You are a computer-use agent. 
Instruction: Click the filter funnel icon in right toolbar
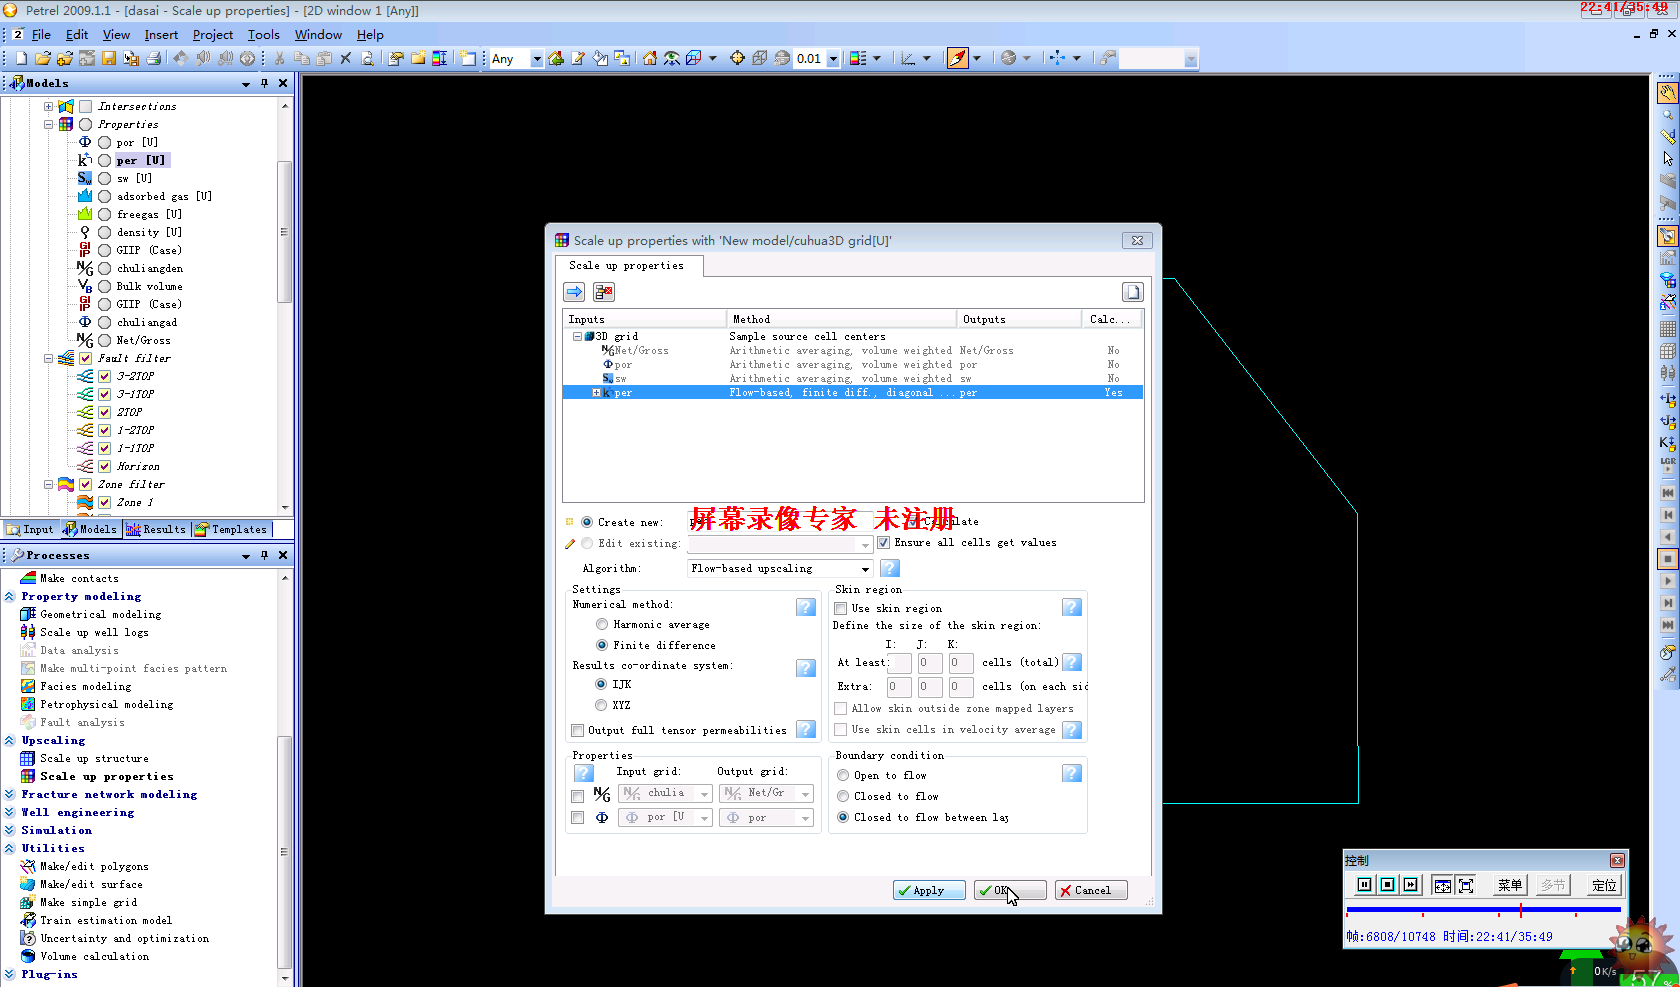(1667, 279)
